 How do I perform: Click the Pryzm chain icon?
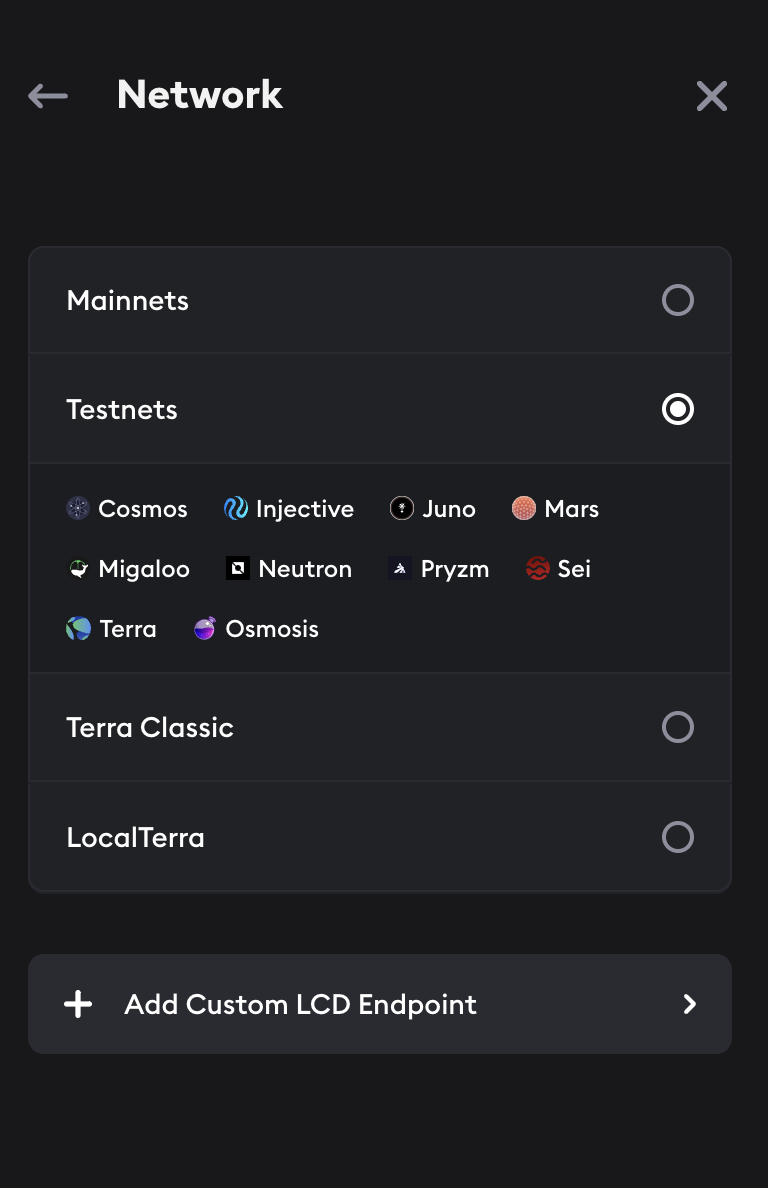(x=400, y=569)
